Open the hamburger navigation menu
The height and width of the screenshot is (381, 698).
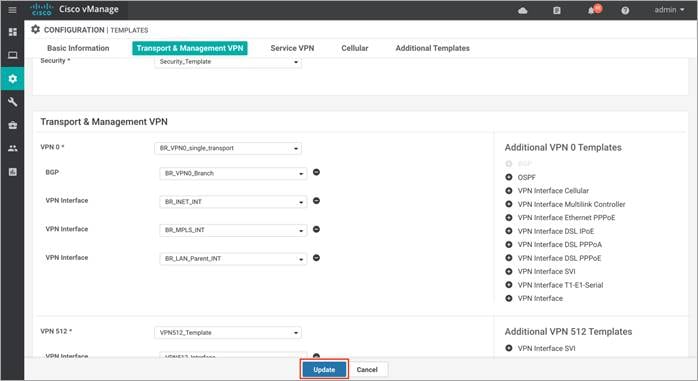[12, 10]
